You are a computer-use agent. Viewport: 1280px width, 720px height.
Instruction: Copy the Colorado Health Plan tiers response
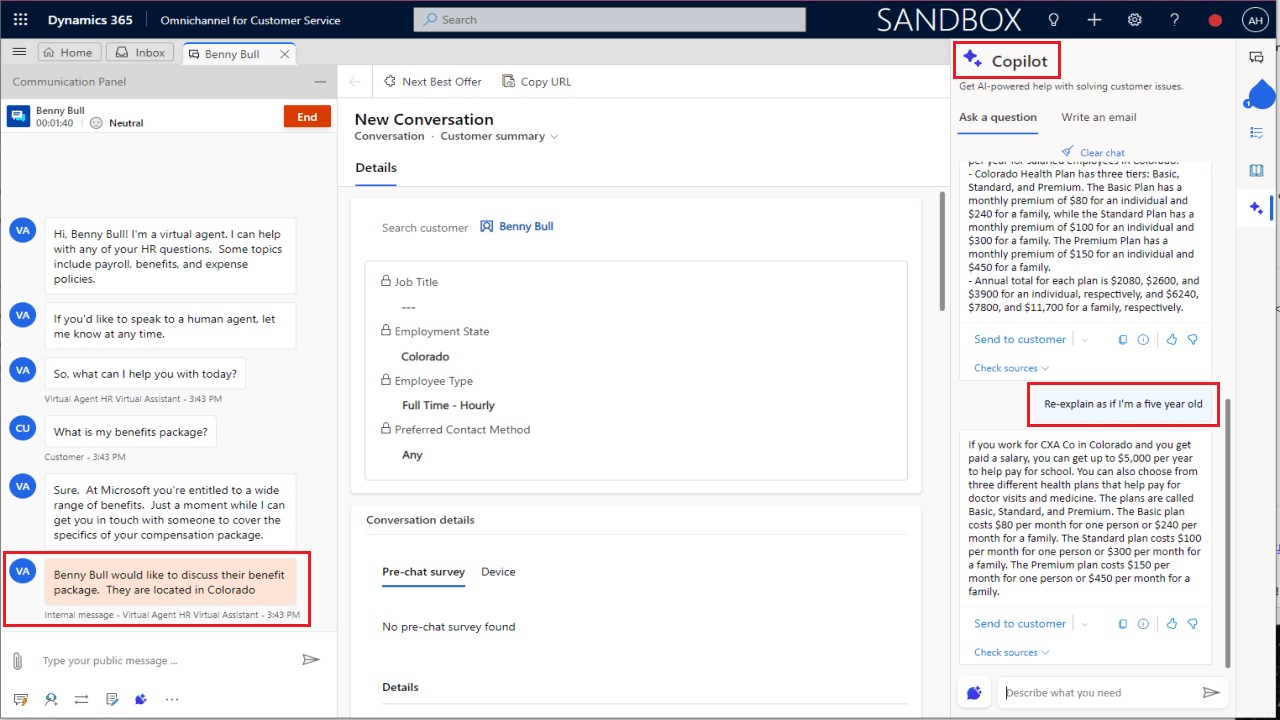pyautogui.click(x=1123, y=340)
